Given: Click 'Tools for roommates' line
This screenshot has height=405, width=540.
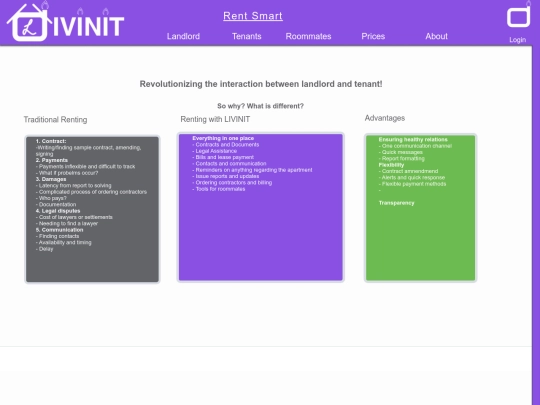Looking at the screenshot, I should pos(219,189).
